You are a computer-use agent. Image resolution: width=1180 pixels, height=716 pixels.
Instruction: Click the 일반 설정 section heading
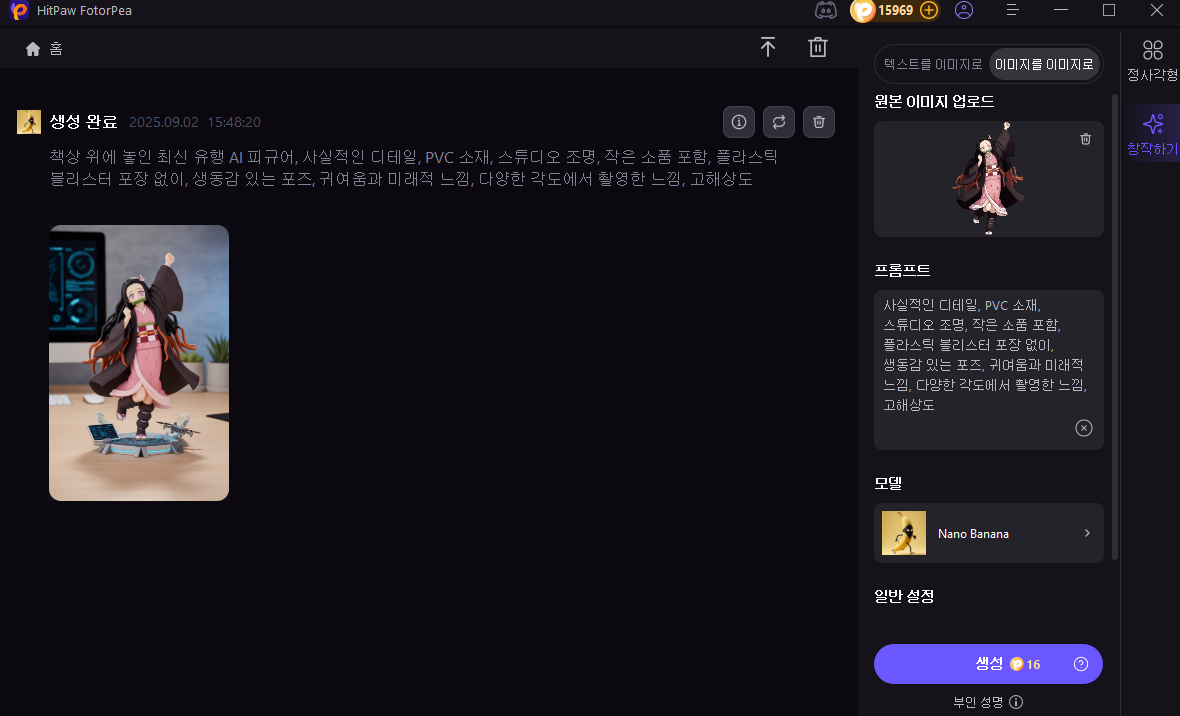click(x=904, y=596)
